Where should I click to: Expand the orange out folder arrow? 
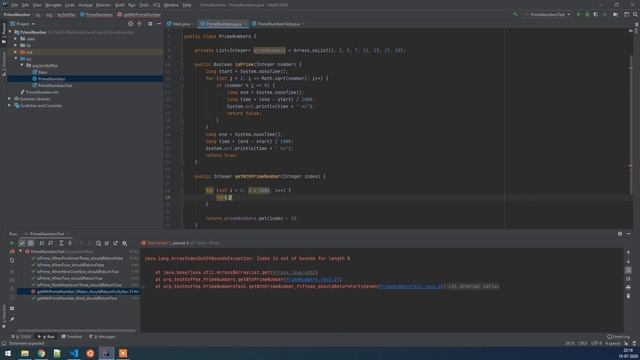pyautogui.click(x=16, y=52)
